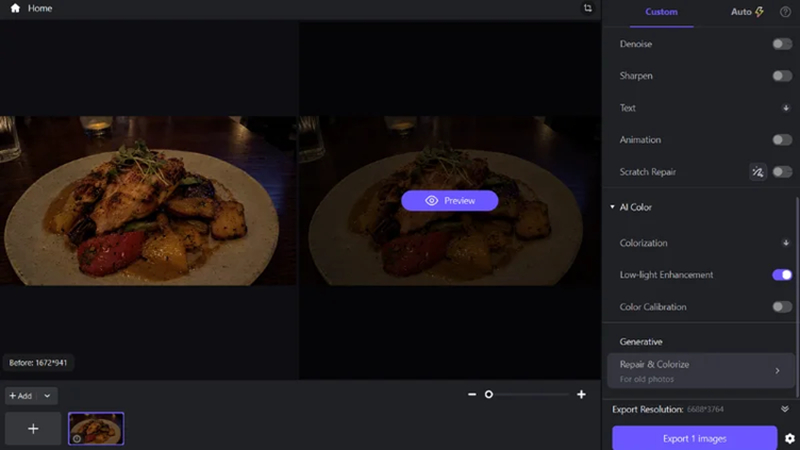
Task: Open the Add dropdown arrow
Action: point(47,395)
